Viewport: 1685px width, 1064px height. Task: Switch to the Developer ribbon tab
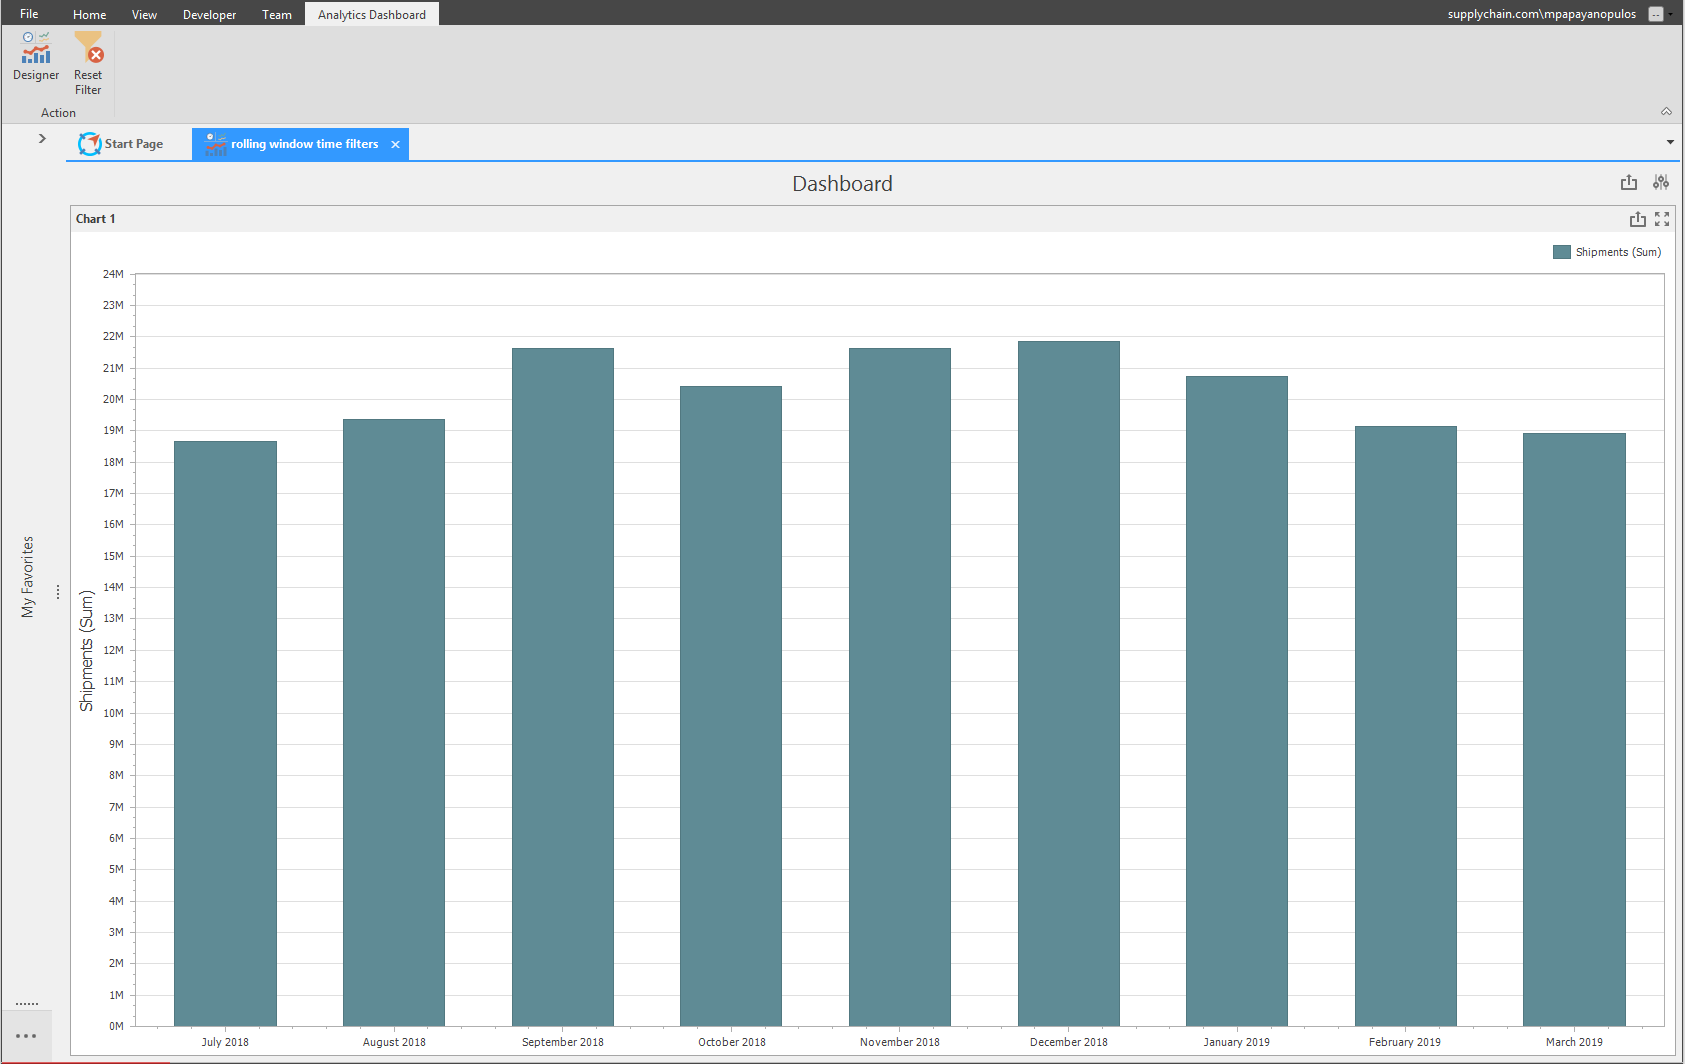coord(210,14)
